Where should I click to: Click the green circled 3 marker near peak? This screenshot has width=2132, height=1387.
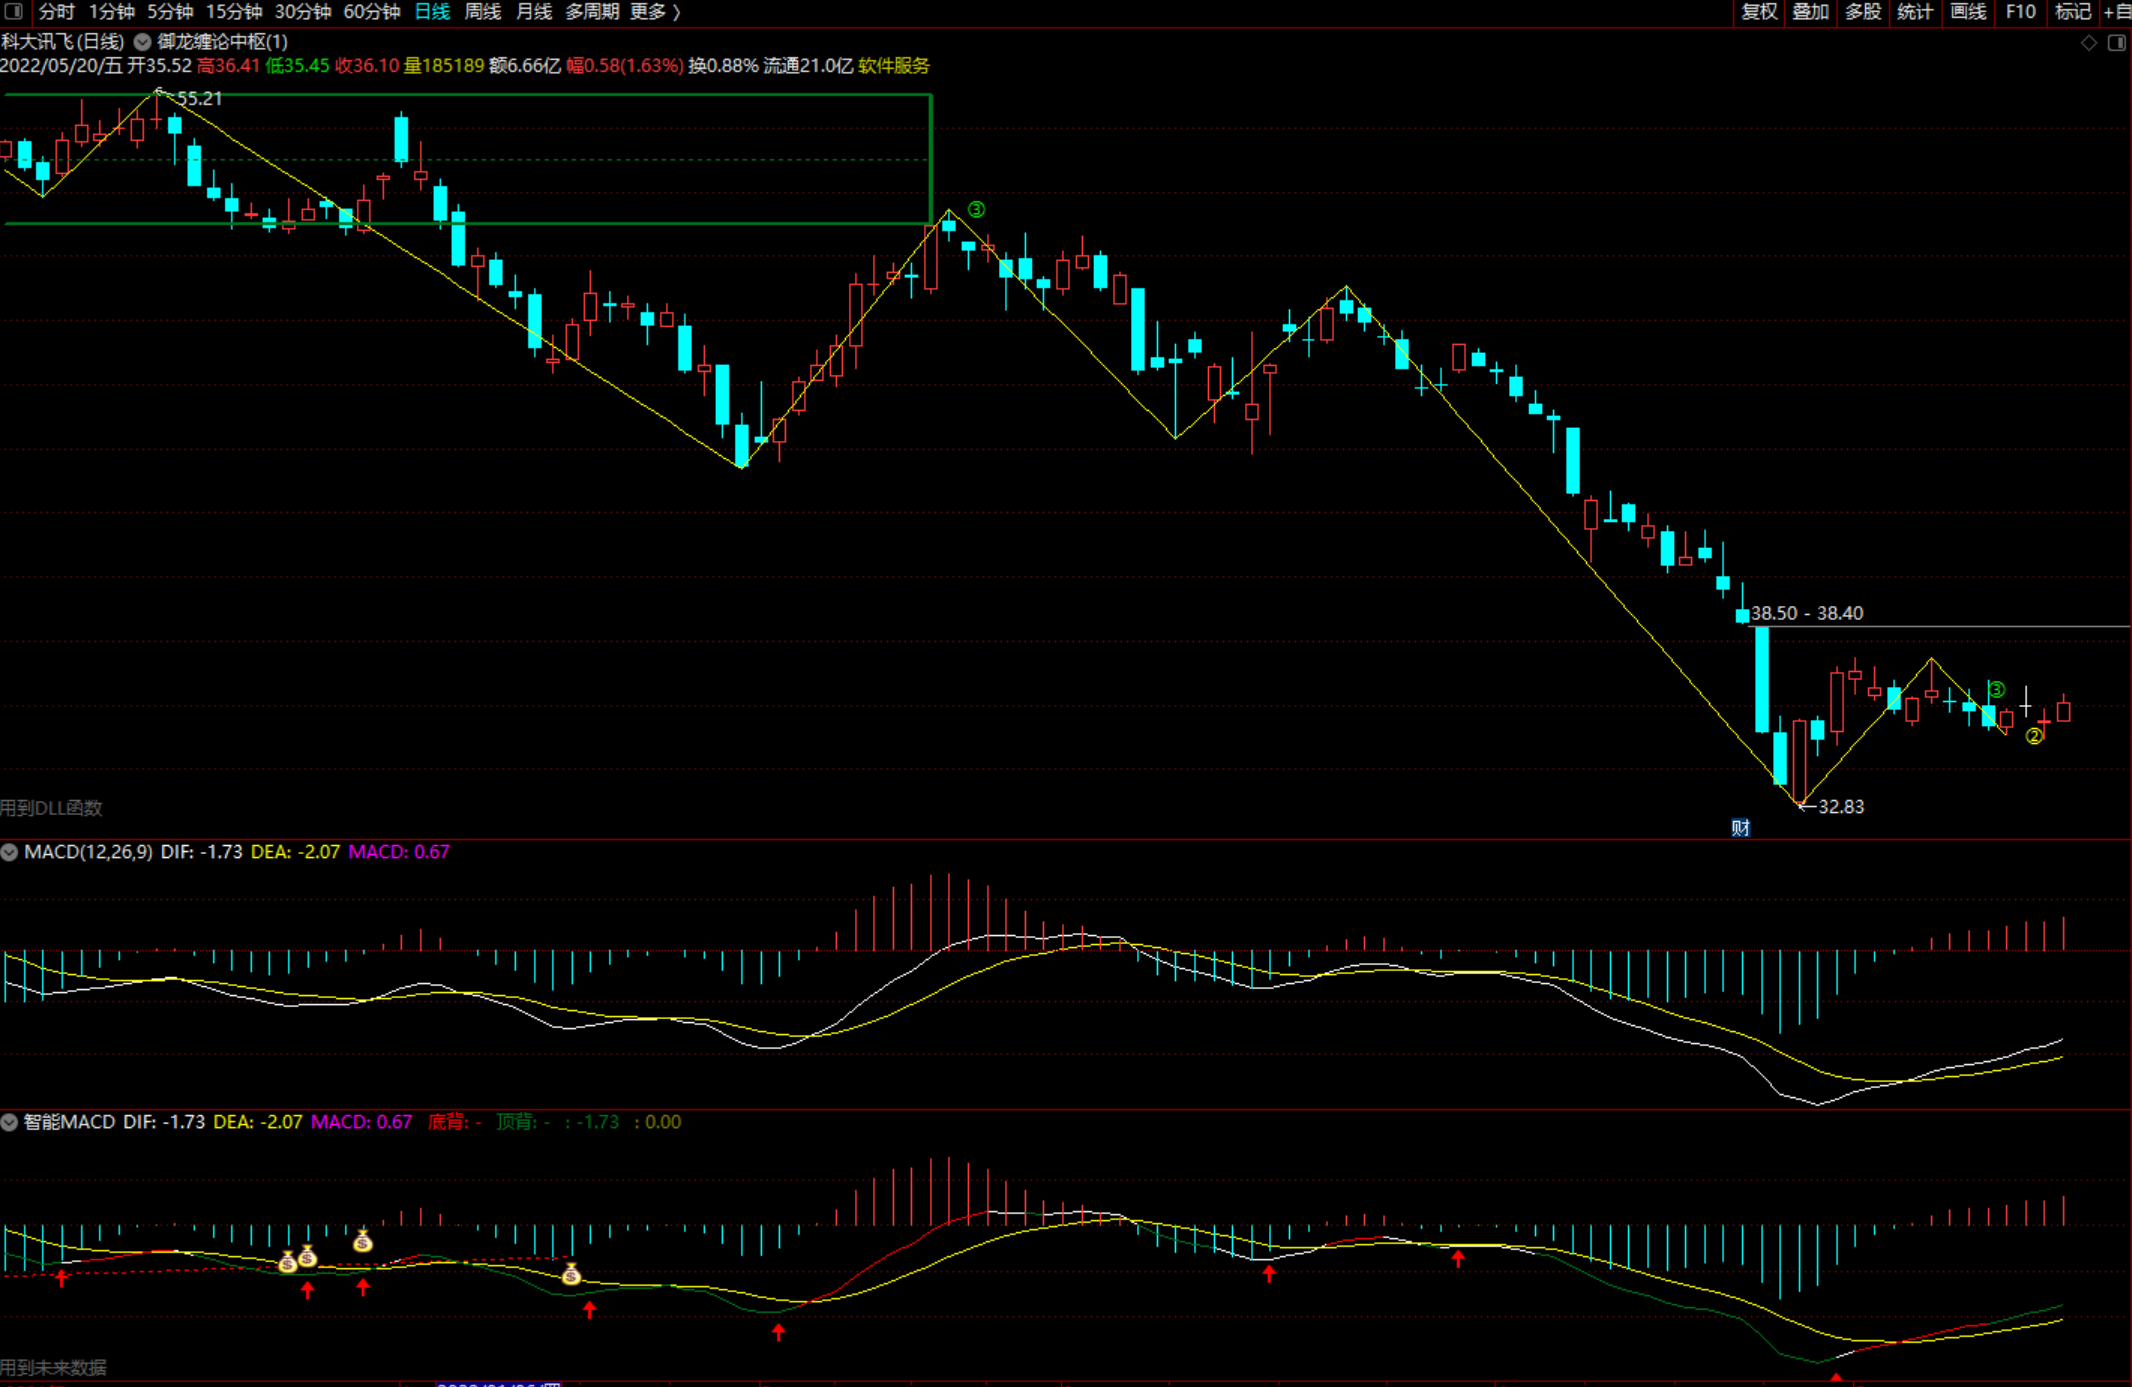pyautogui.click(x=976, y=209)
